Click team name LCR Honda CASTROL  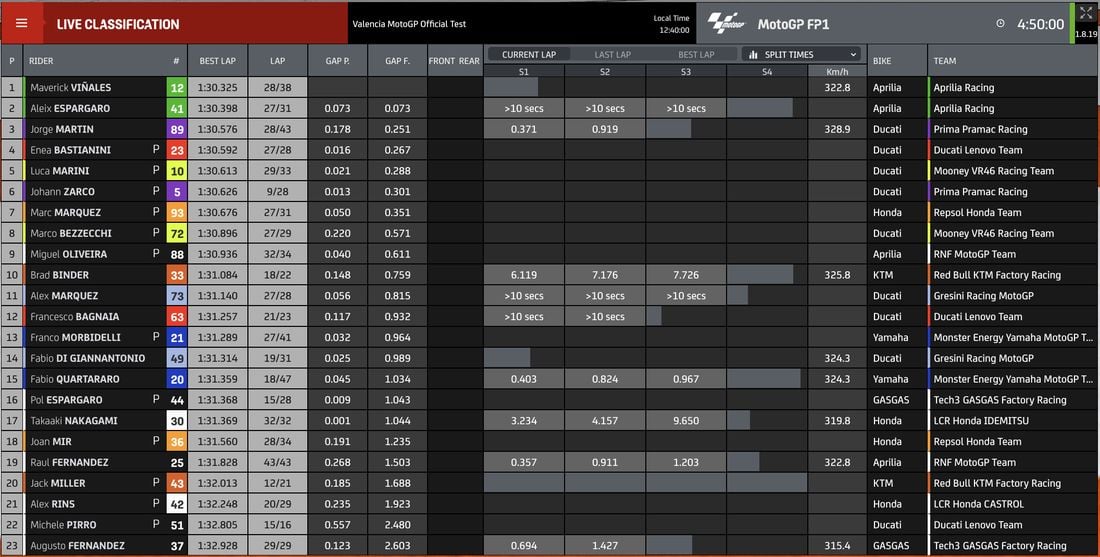click(x=978, y=504)
